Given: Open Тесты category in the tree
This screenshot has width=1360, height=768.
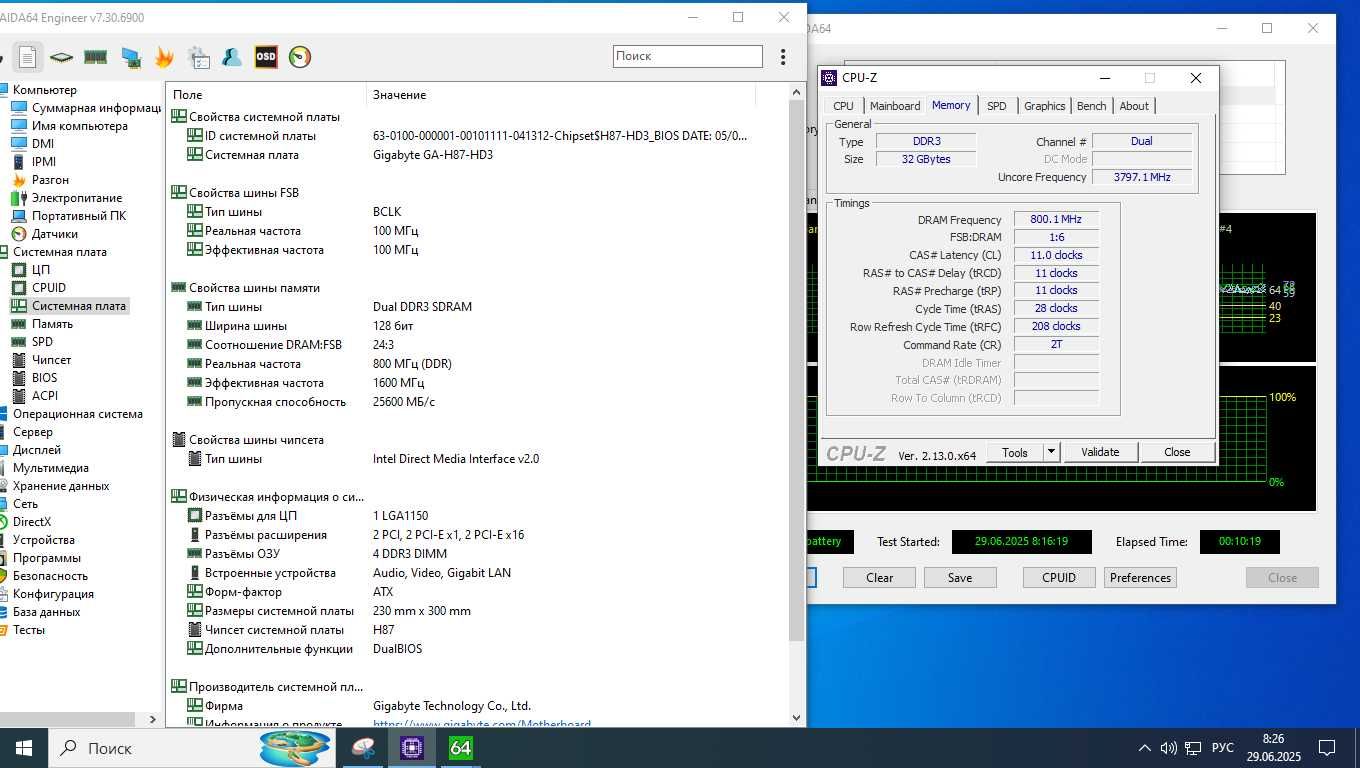Looking at the screenshot, I should click(29, 630).
